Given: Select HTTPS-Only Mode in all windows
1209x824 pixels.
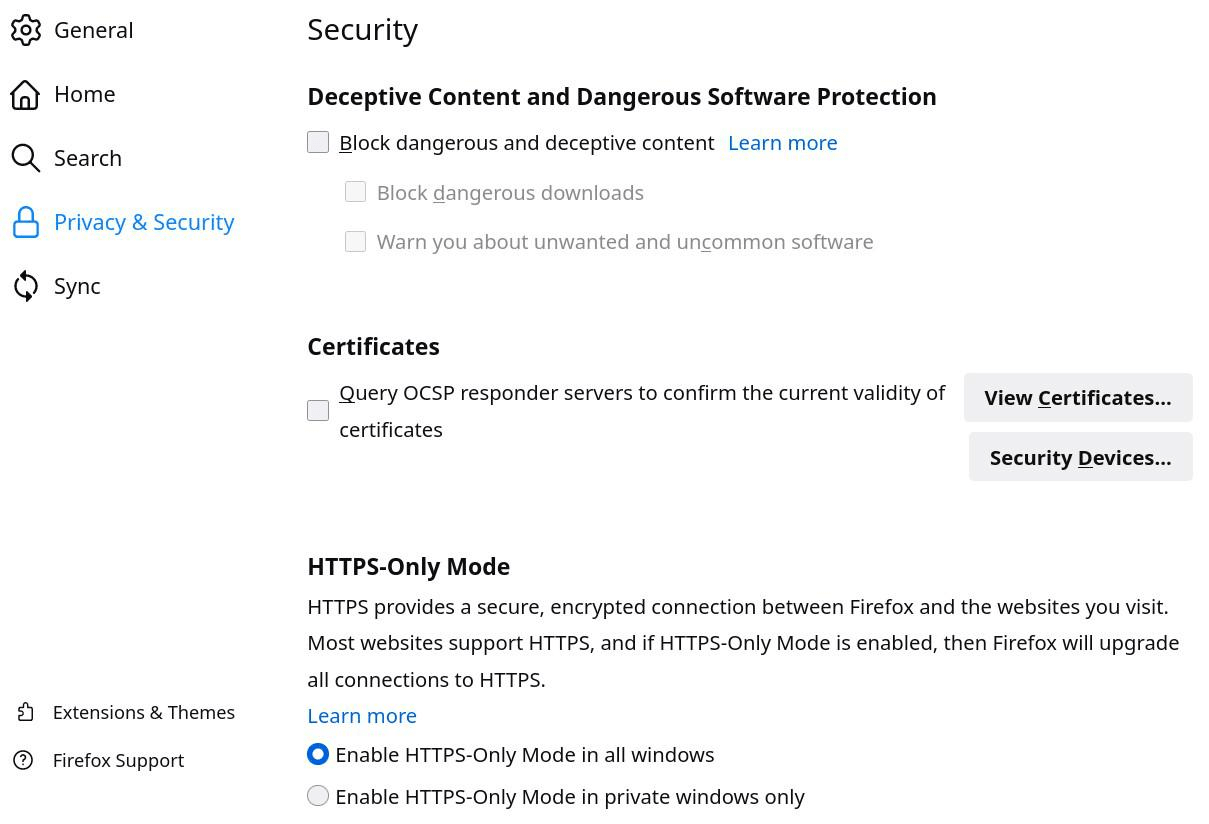Looking at the screenshot, I should (318, 754).
